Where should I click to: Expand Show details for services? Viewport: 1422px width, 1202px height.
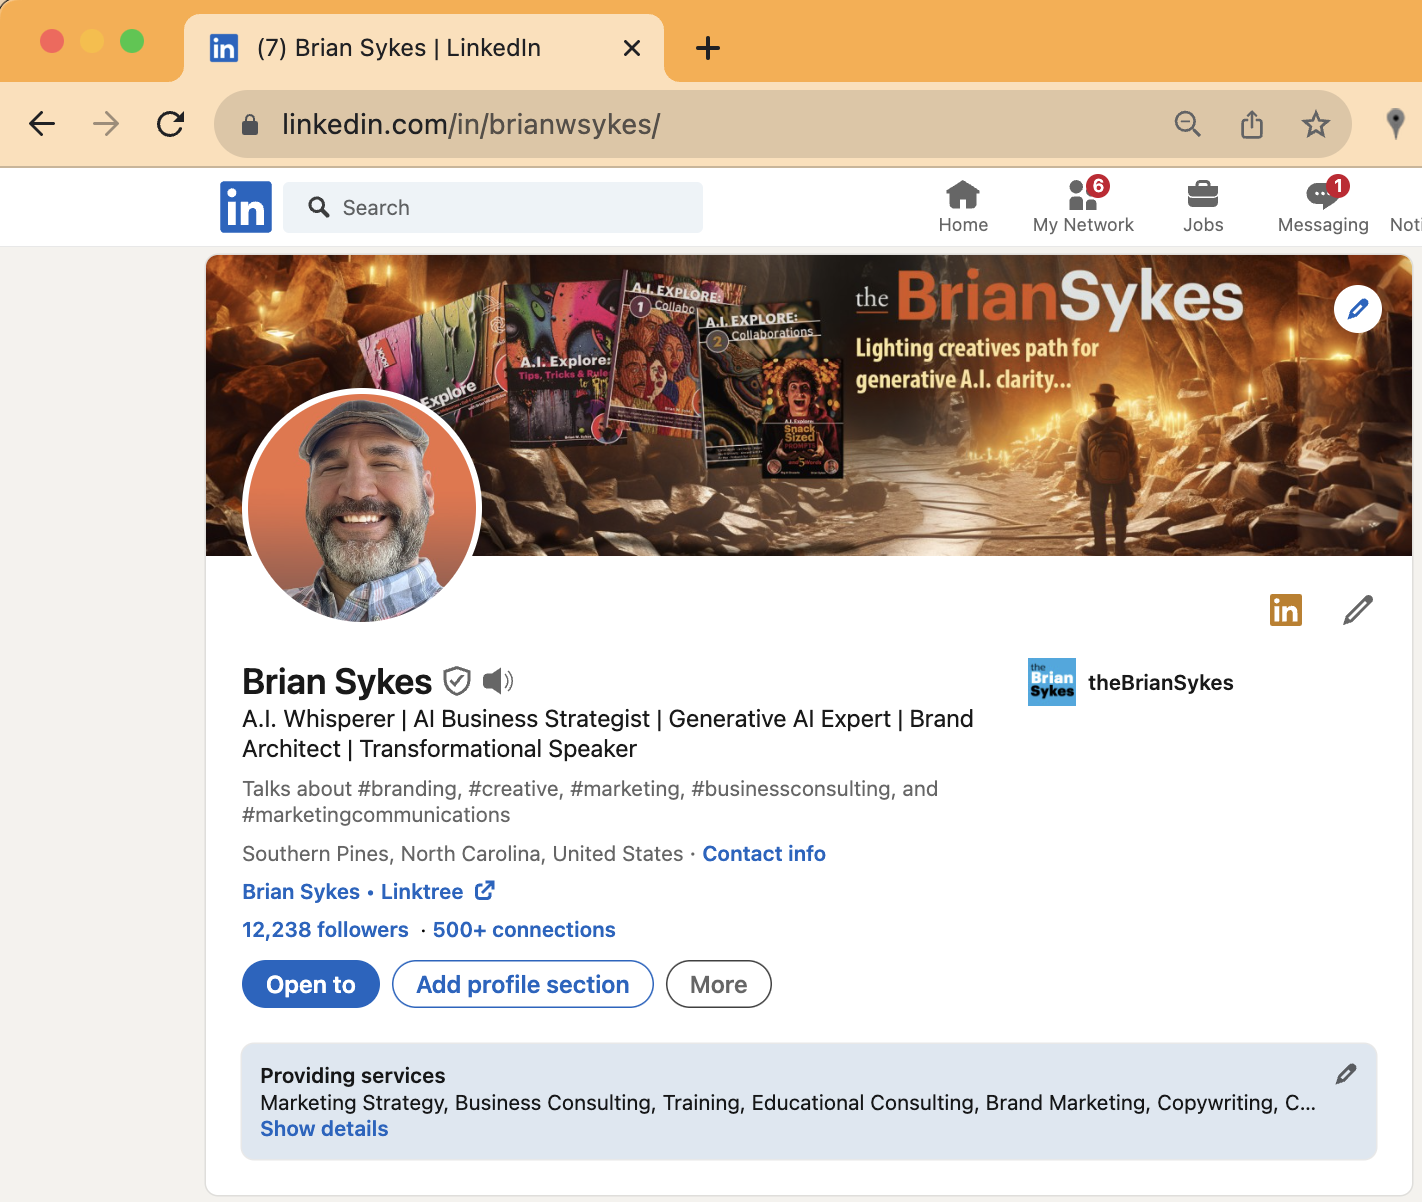pyautogui.click(x=324, y=1129)
